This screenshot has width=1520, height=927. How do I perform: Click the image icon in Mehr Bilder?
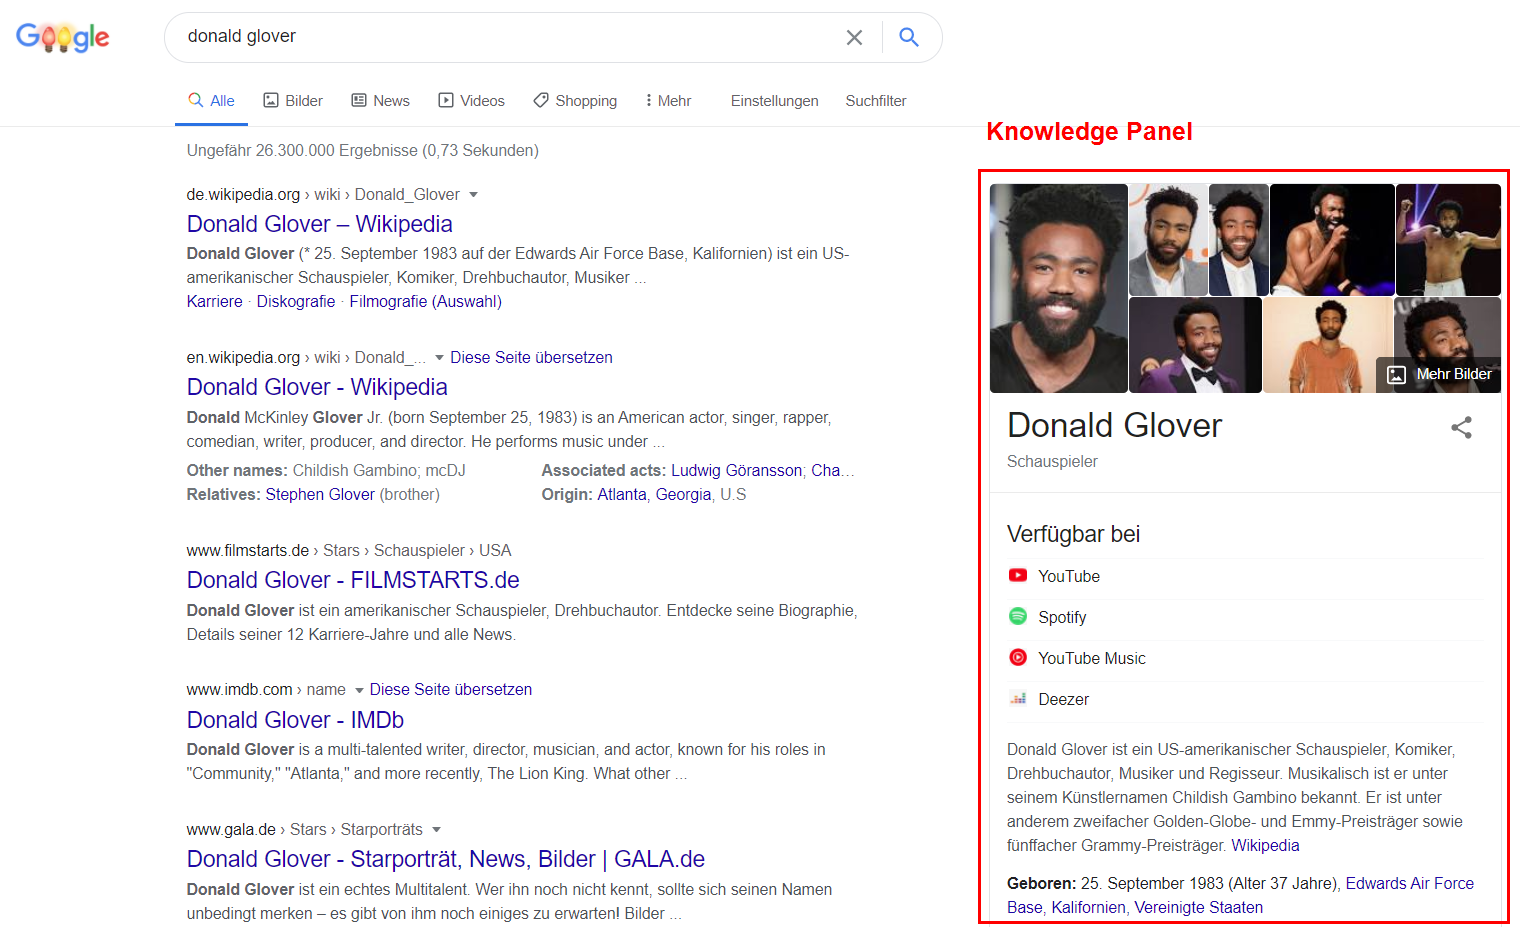(1396, 375)
